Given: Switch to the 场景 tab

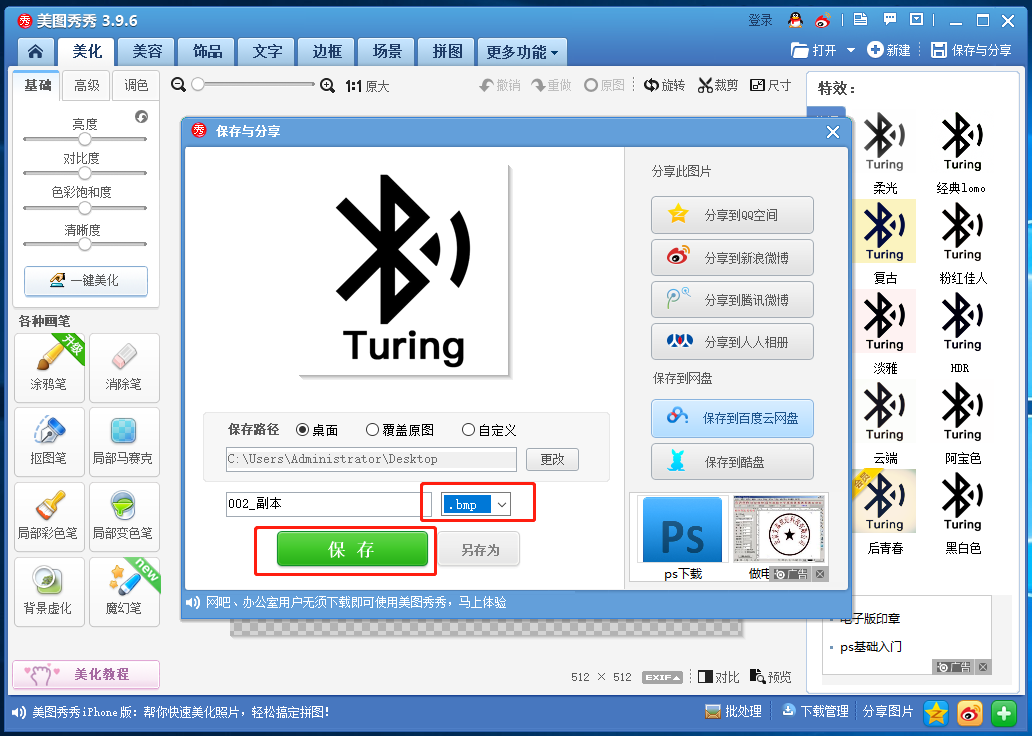Looking at the screenshot, I should tap(387, 51).
